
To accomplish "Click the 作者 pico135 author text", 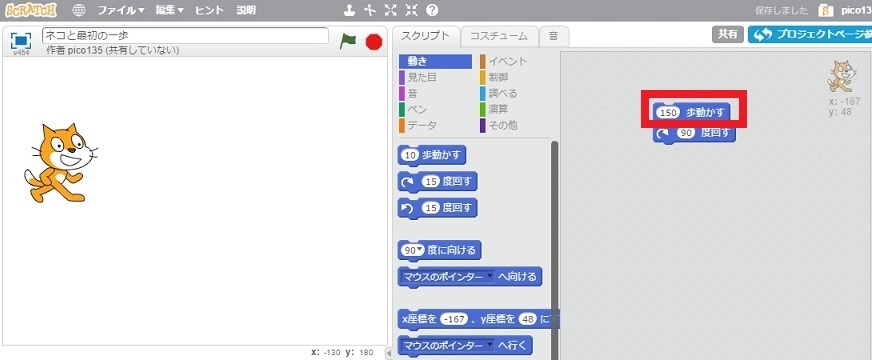I will tap(112, 50).
